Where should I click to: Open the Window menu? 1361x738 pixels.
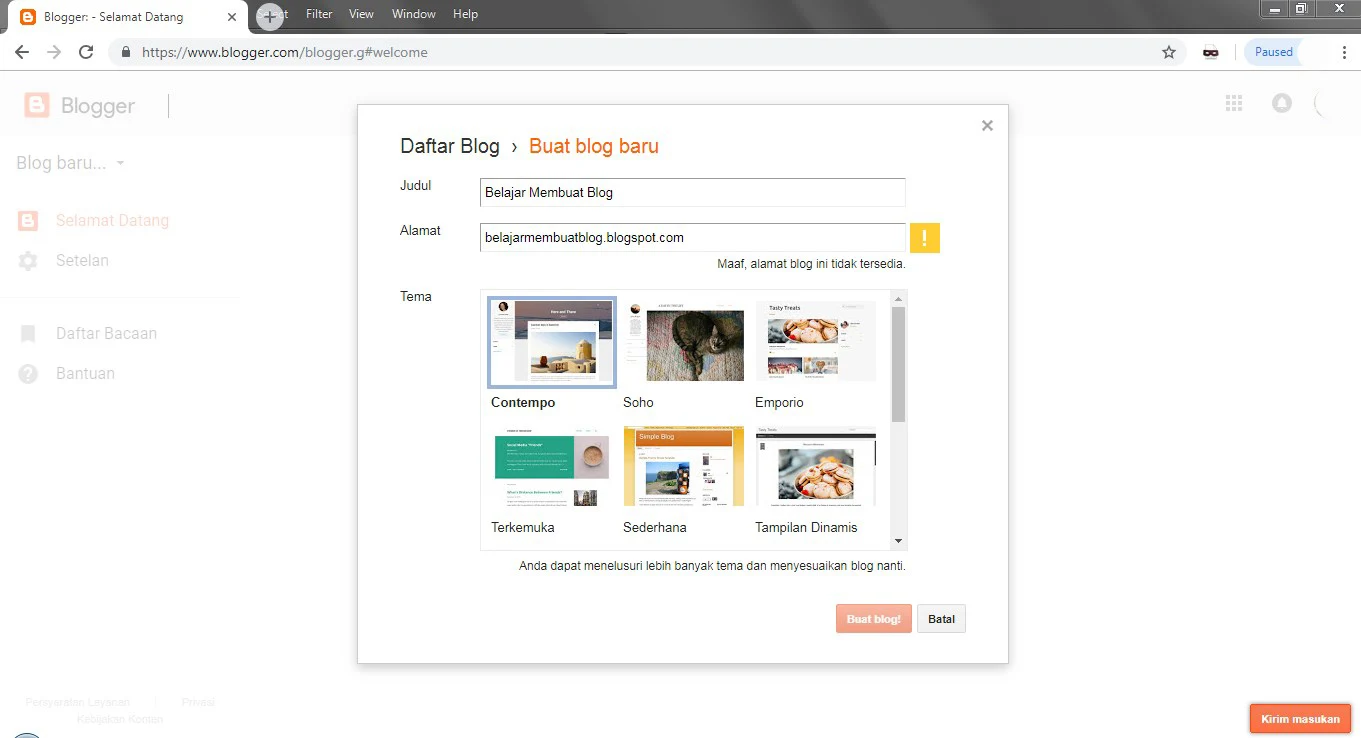point(414,14)
